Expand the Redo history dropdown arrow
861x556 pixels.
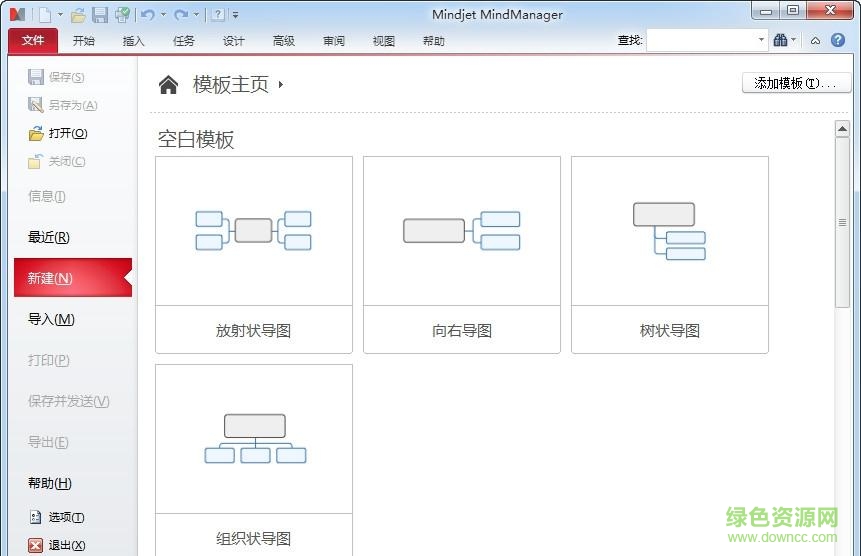[196, 15]
